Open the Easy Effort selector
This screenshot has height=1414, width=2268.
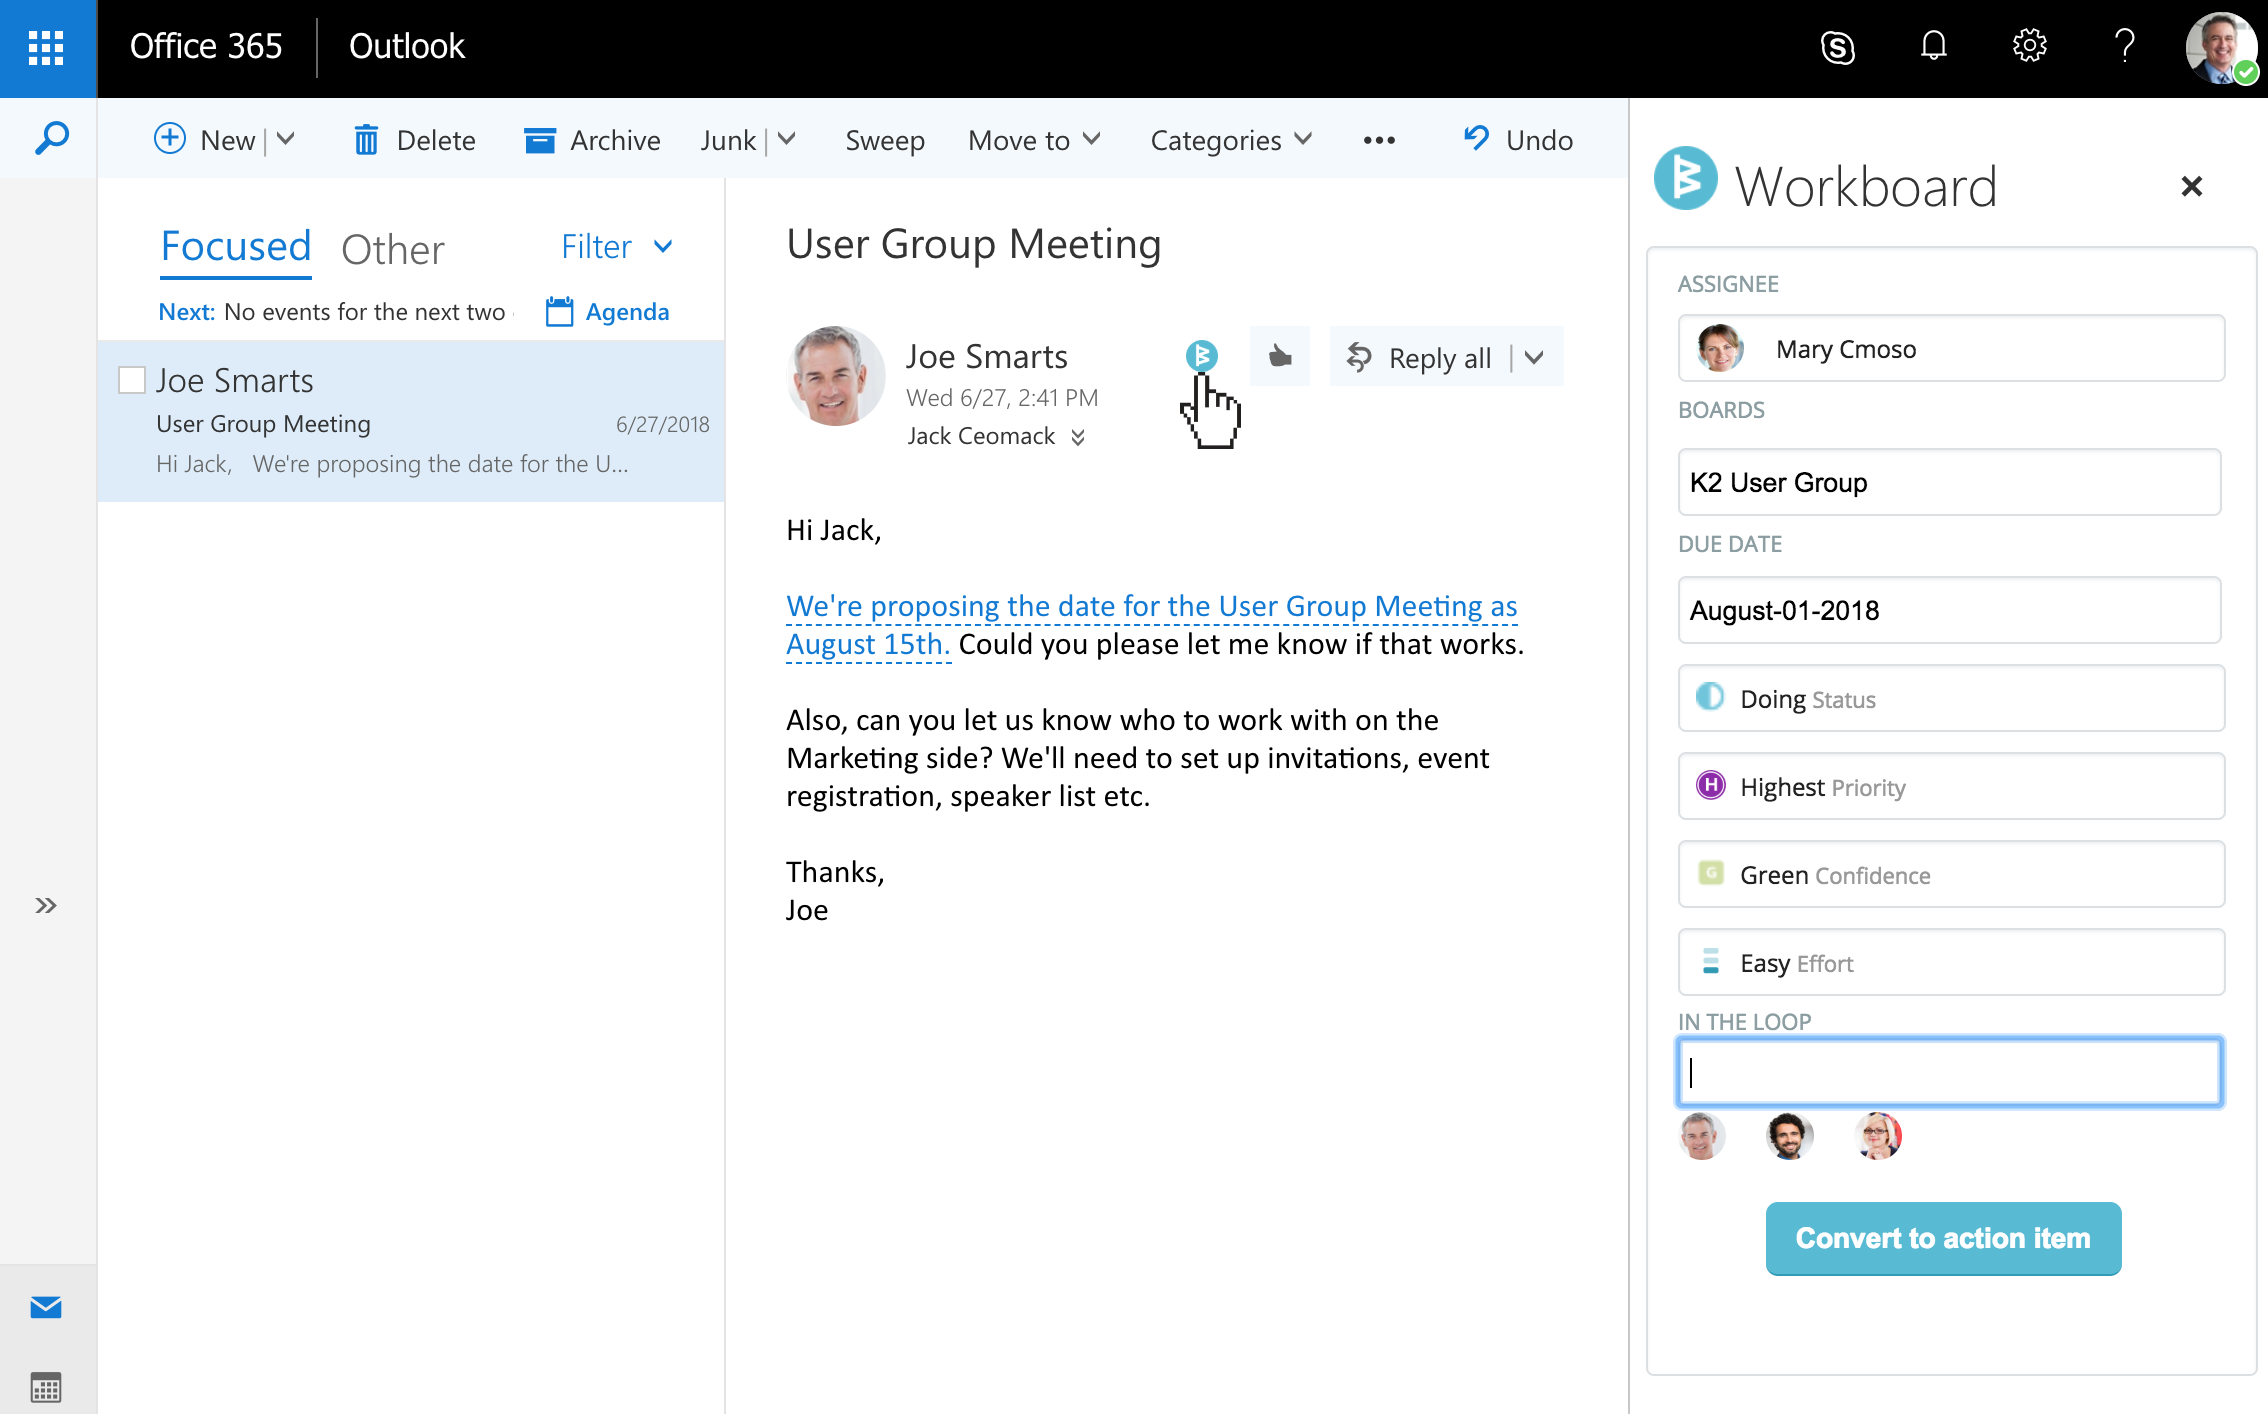tap(1951, 962)
